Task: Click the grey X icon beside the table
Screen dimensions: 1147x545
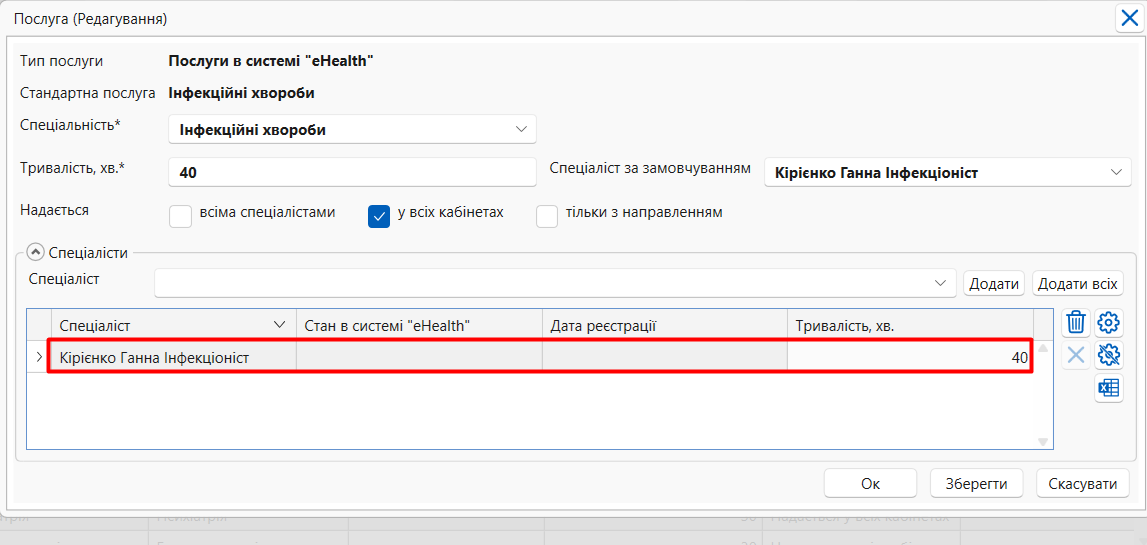Action: click(x=1076, y=356)
